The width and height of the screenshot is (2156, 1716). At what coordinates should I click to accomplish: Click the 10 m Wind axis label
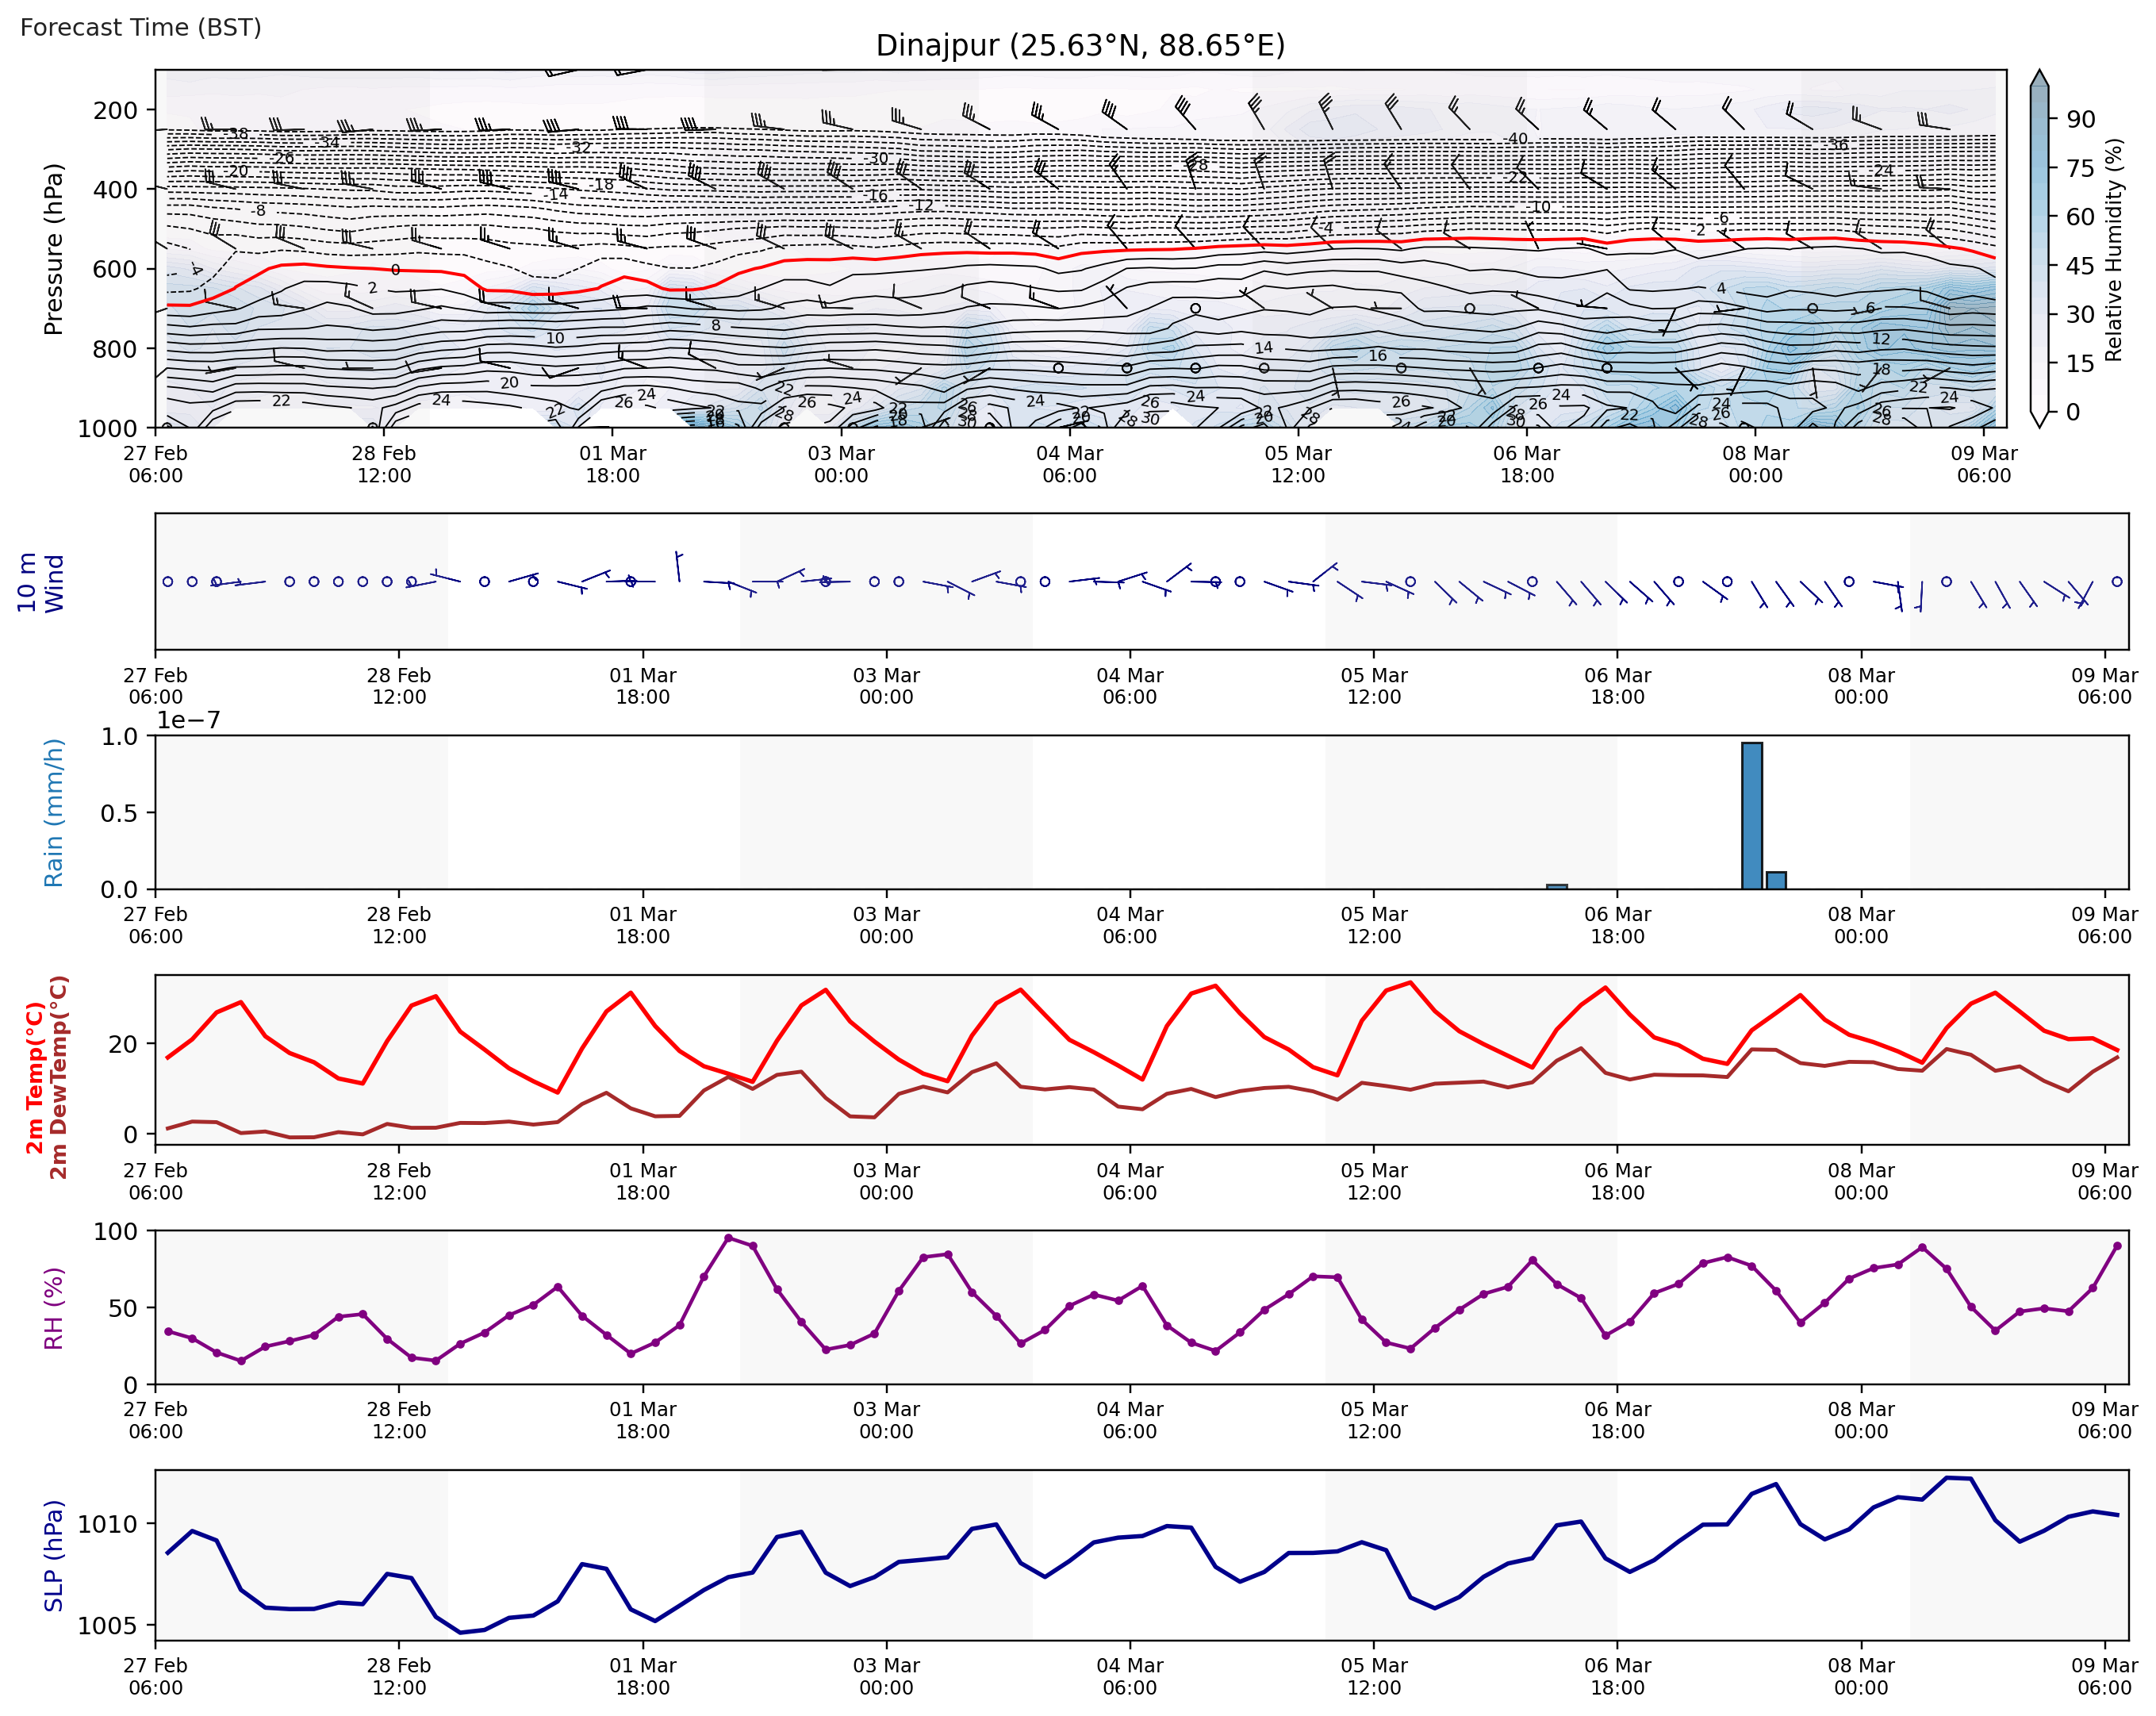tap(40, 582)
